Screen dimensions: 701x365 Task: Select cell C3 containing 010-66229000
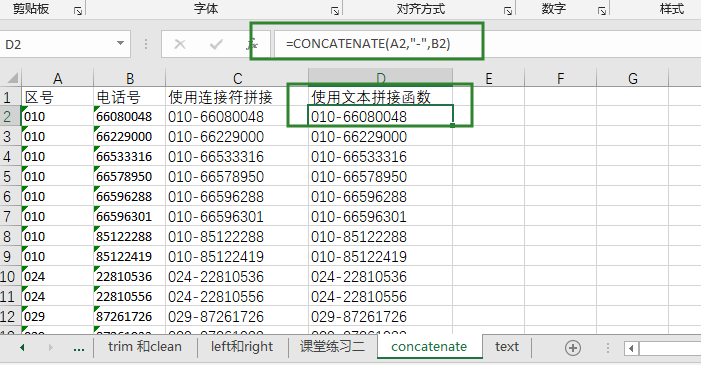point(237,136)
